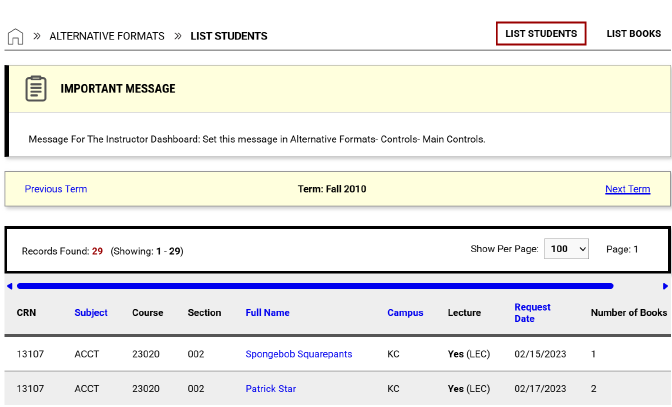The image size is (672, 407).
Task: Click the KC campus for Spongebob Squarepants
Action: [x=393, y=354]
